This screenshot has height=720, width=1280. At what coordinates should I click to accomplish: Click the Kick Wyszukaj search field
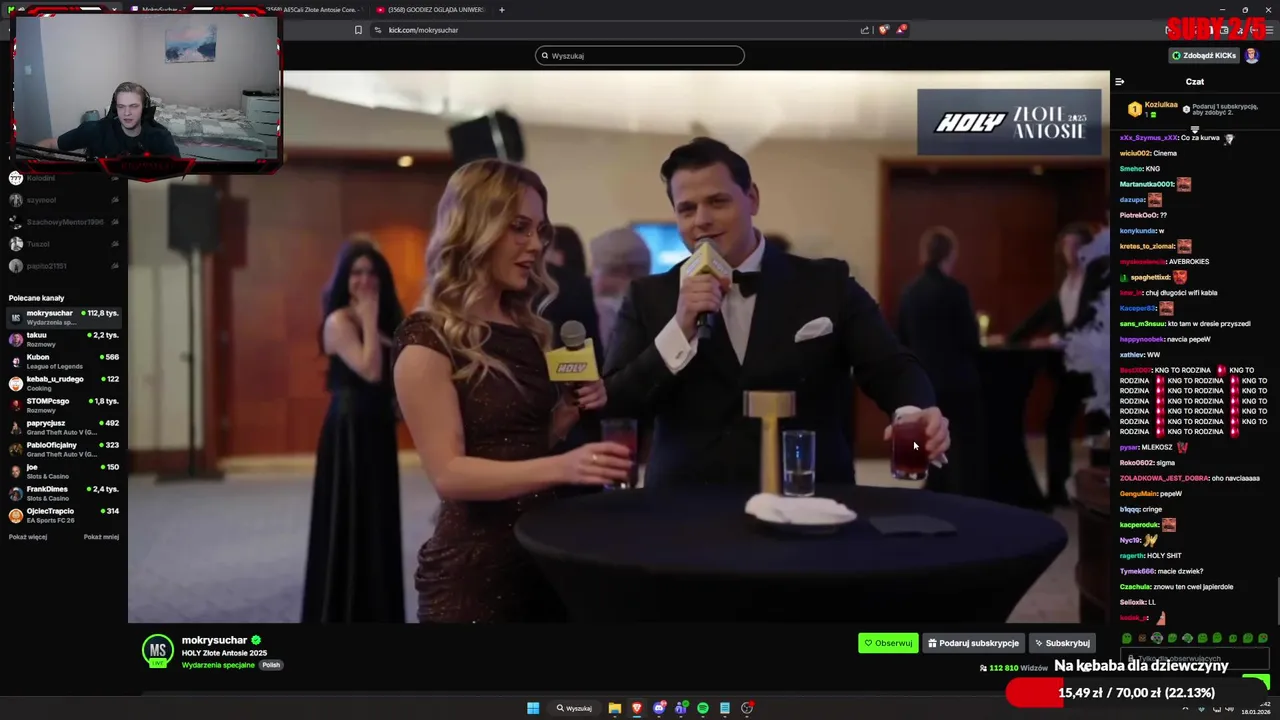coord(640,56)
